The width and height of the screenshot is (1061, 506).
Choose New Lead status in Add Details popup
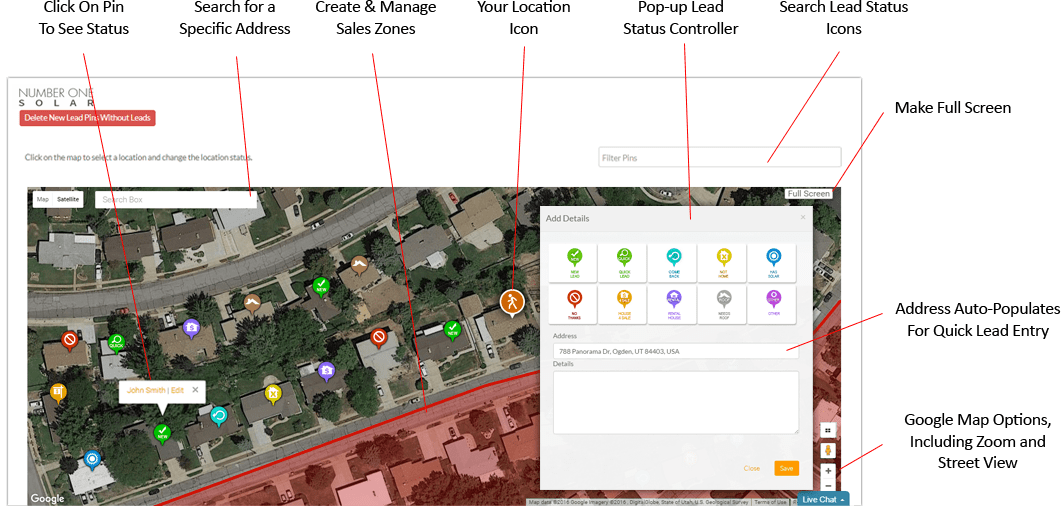pyautogui.click(x=574, y=262)
